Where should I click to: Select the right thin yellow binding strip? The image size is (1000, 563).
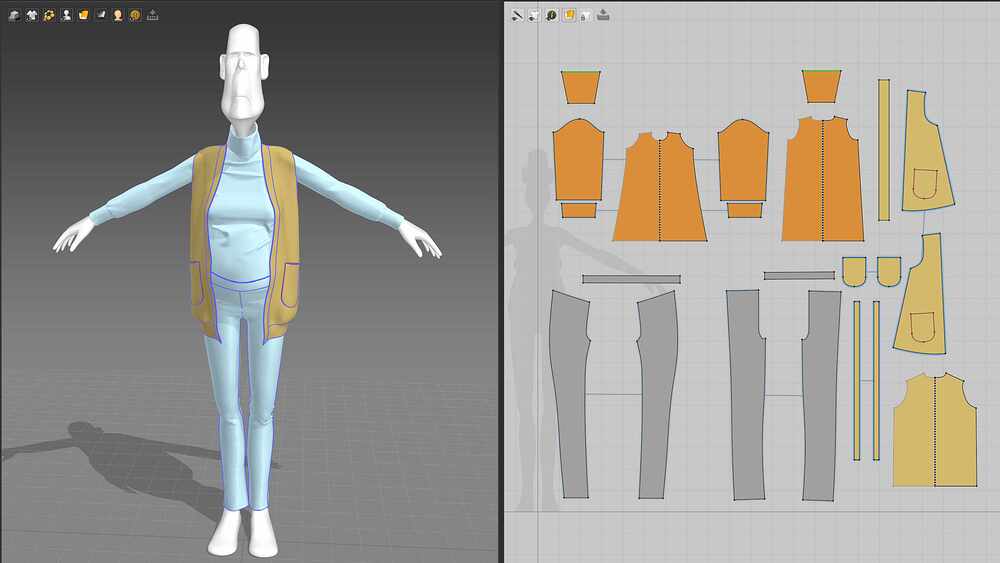[876, 381]
